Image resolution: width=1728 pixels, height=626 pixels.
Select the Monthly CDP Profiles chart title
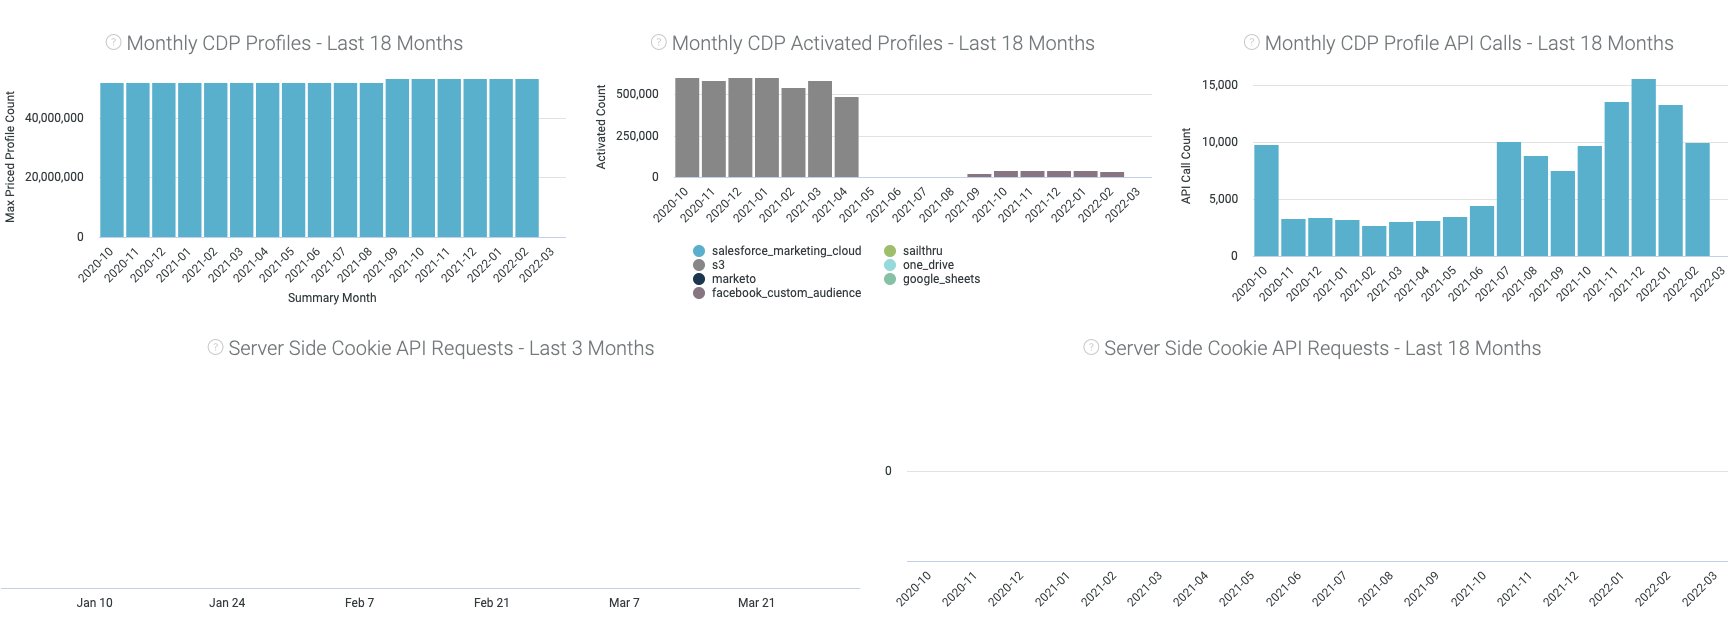point(294,43)
